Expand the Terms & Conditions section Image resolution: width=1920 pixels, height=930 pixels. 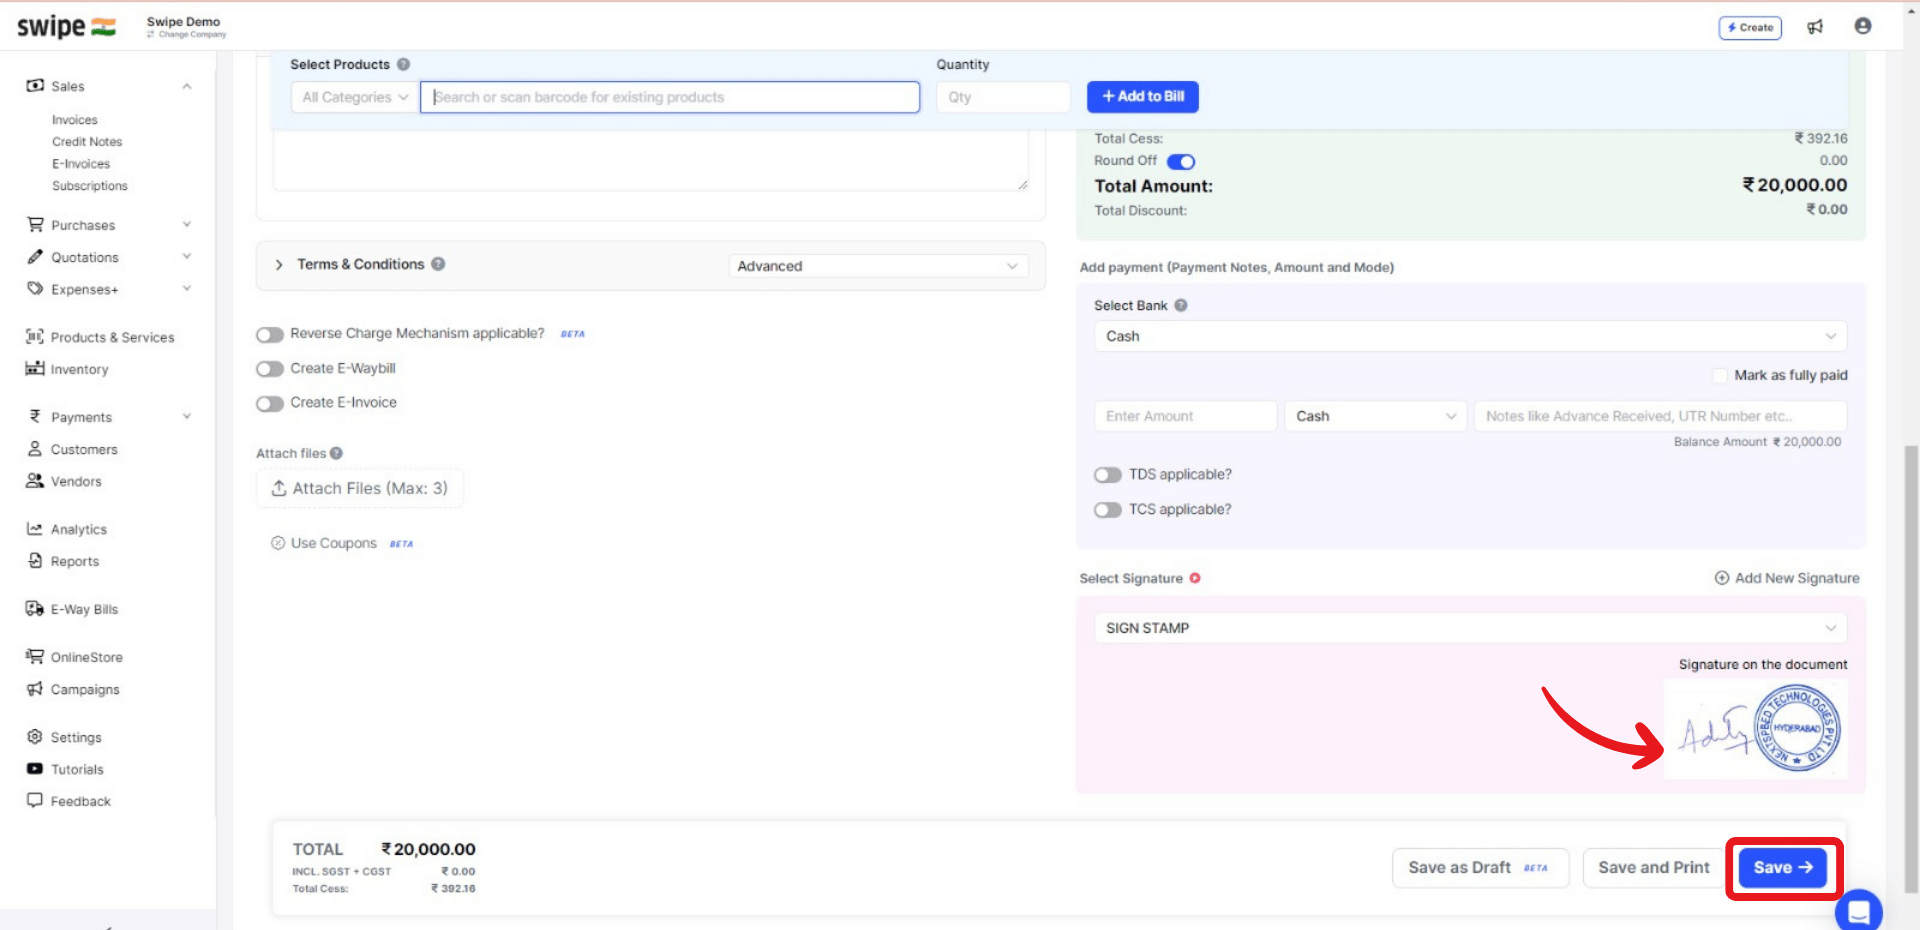(x=279, y=265)
